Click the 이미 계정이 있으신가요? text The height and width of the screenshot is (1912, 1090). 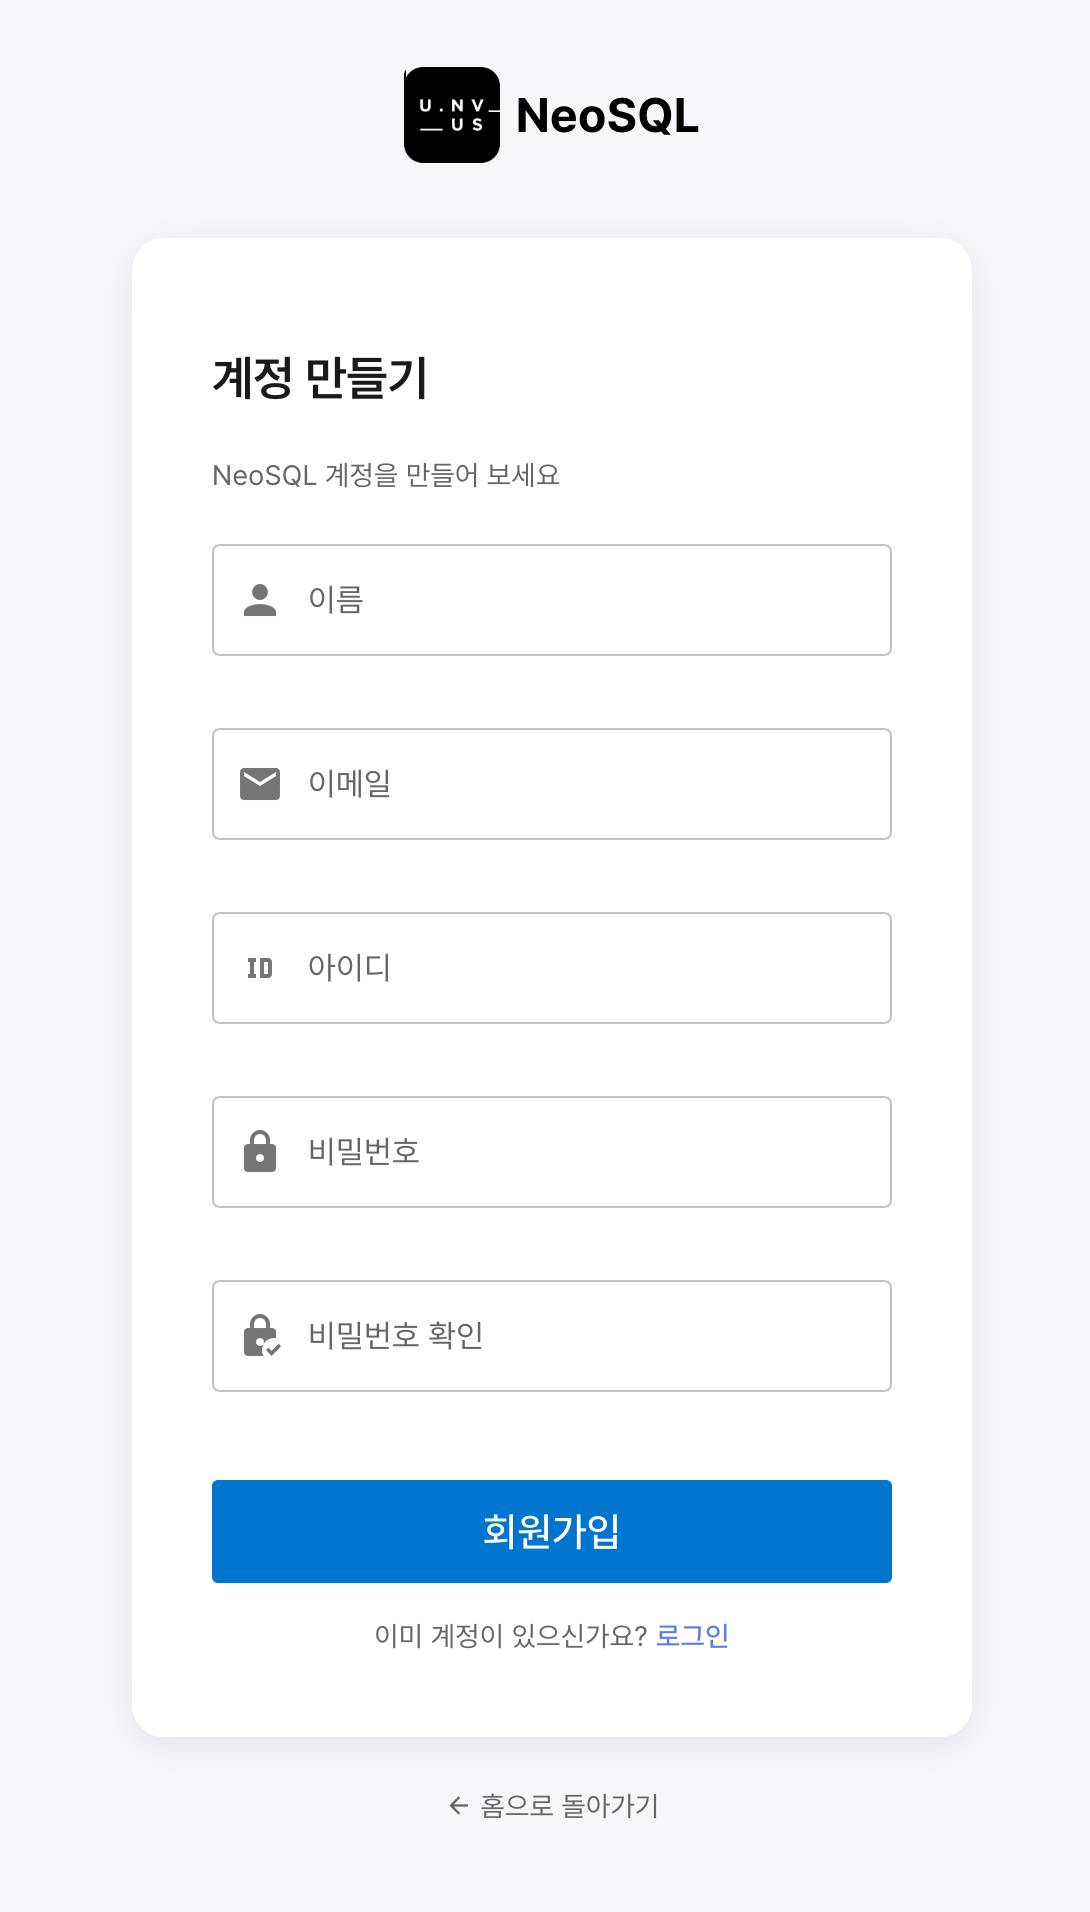click(508, 1635)
